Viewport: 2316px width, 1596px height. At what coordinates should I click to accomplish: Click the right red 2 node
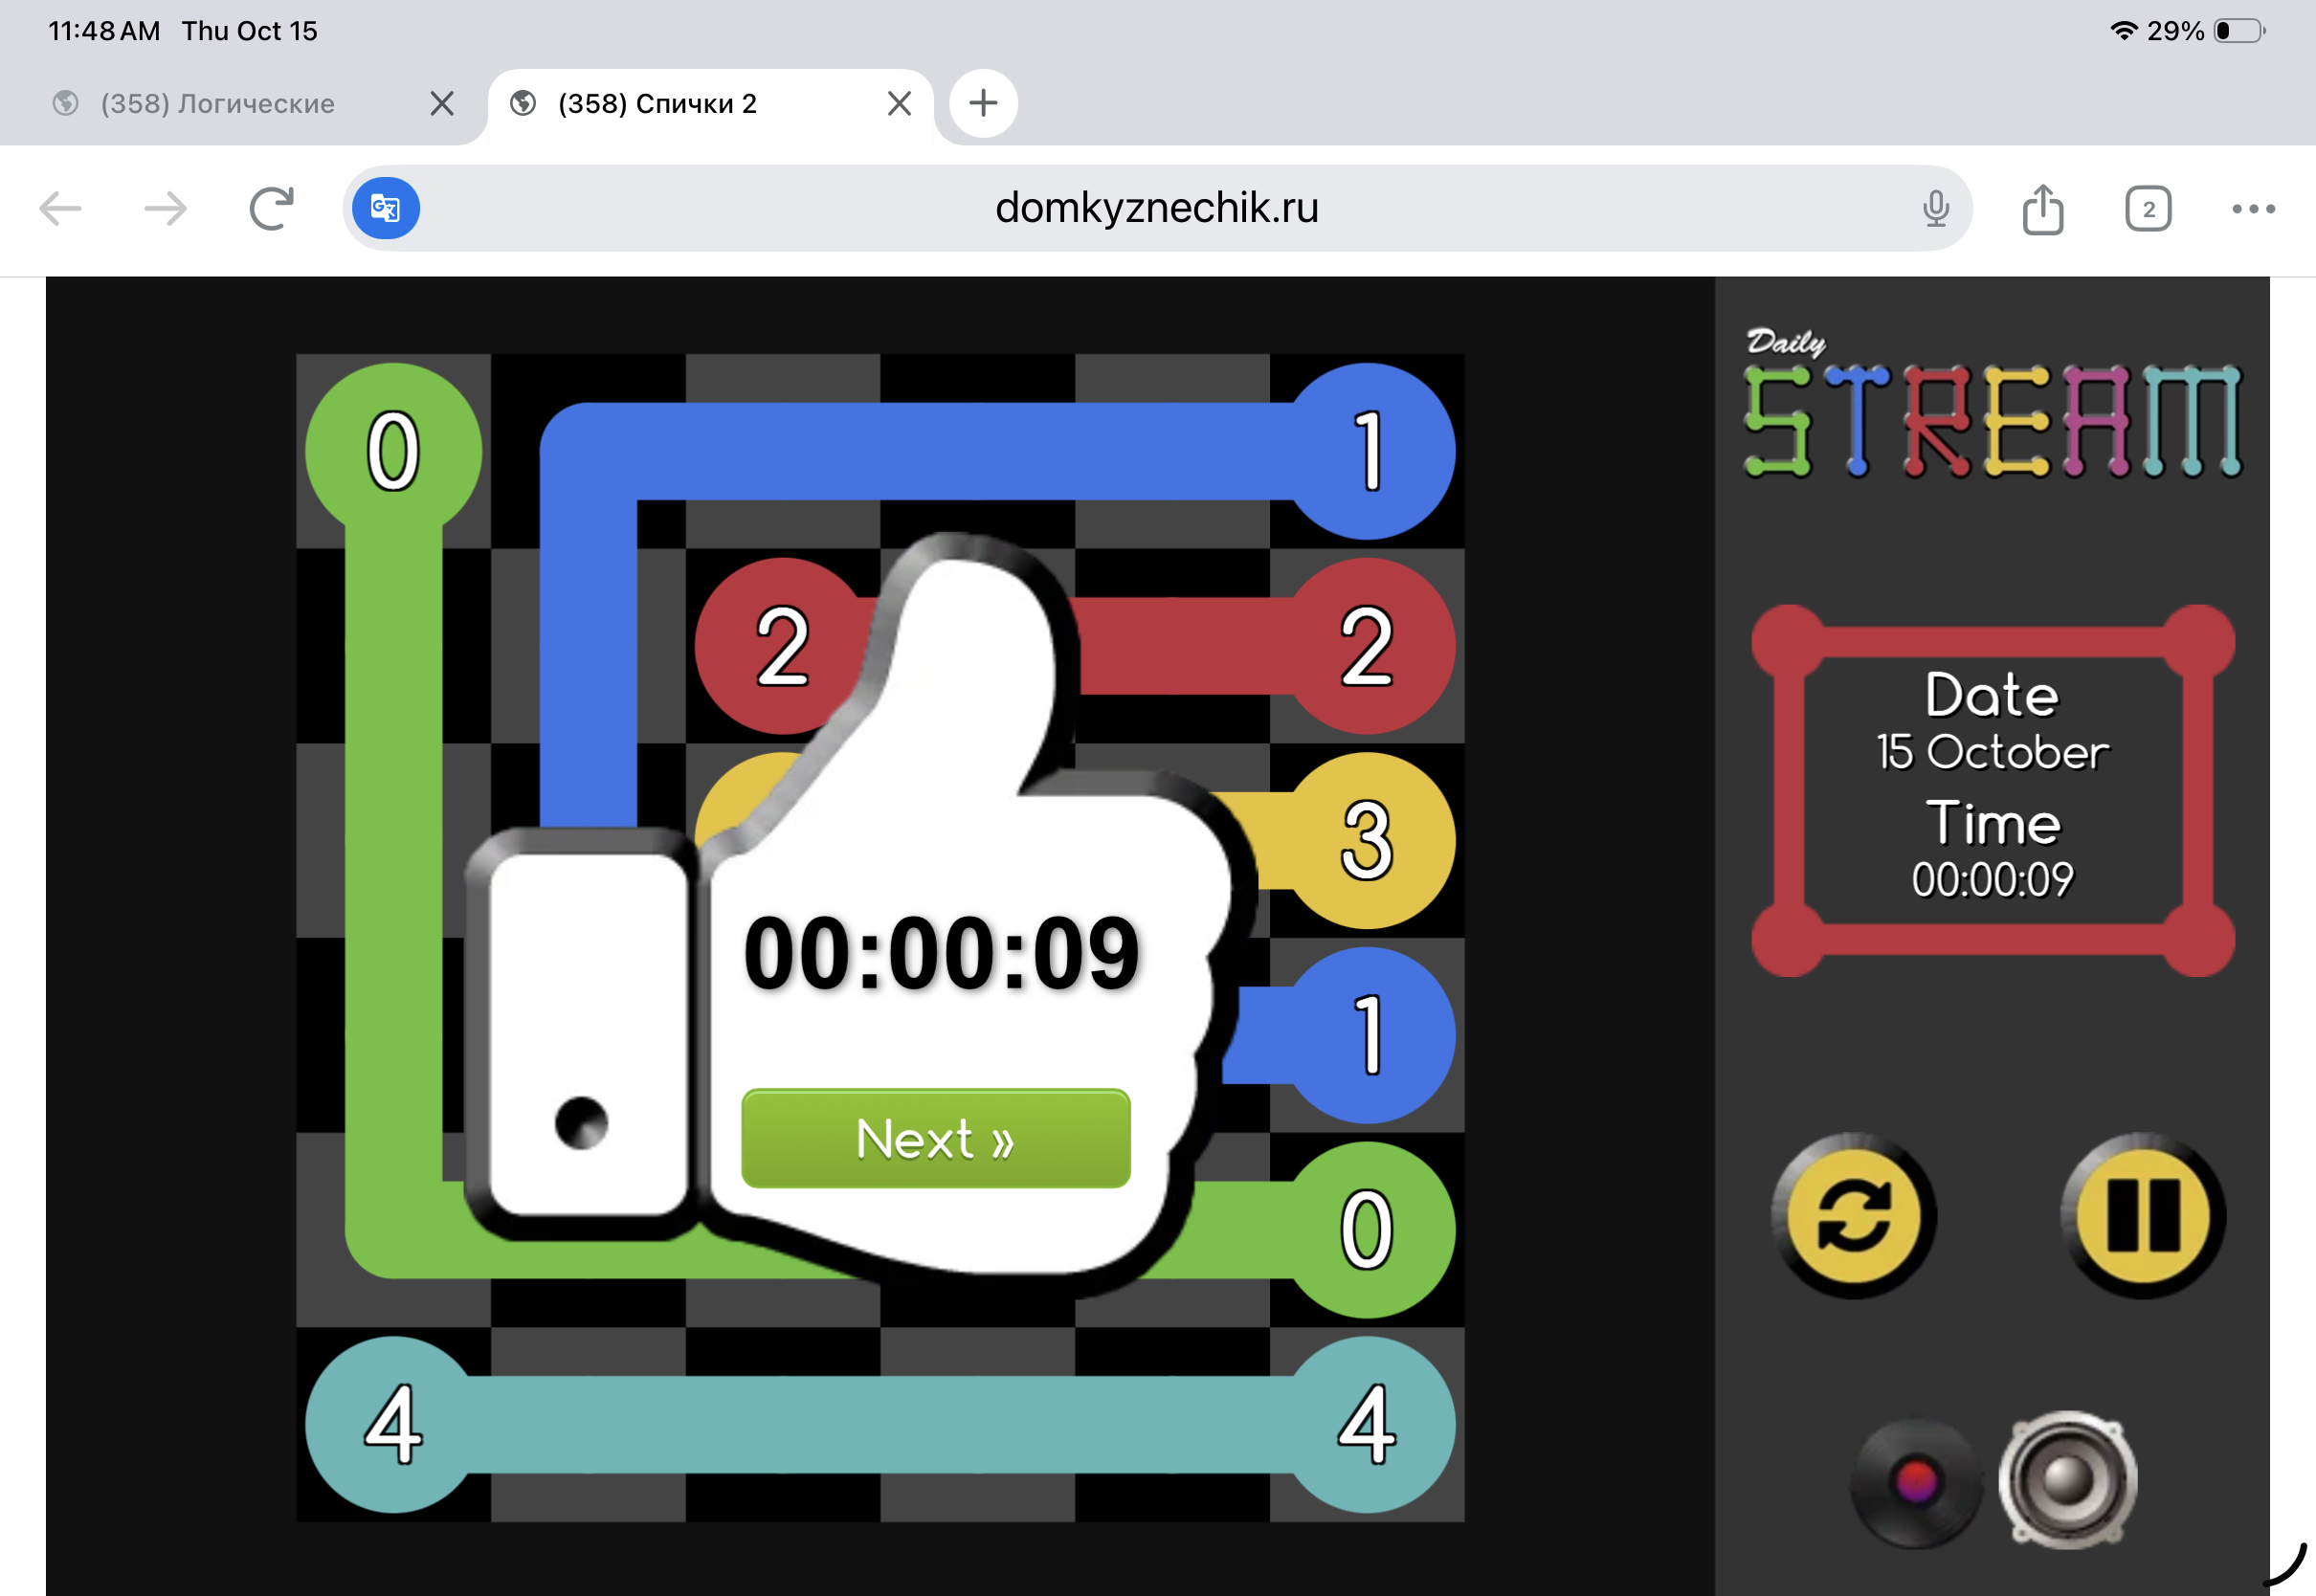pyautogui.click(x=1367, y=646)
